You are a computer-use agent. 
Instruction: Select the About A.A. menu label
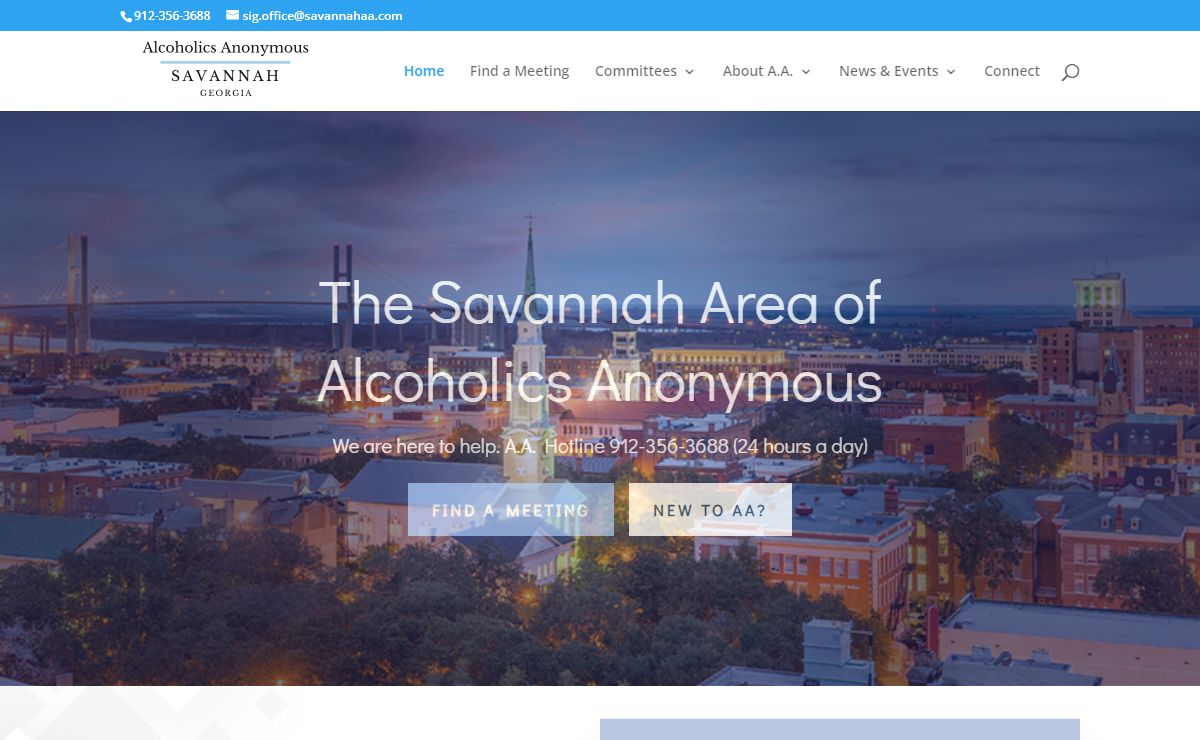pos(758,71)
